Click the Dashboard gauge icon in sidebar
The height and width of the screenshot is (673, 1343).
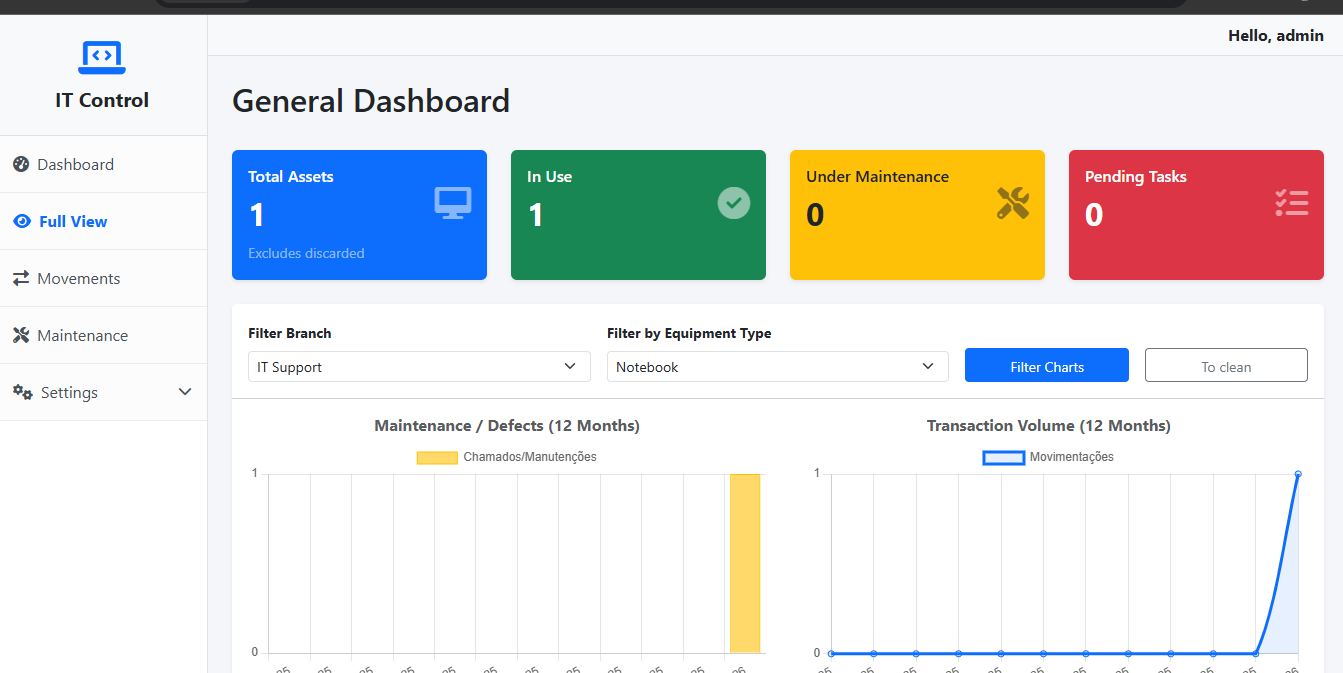(21, 164)
